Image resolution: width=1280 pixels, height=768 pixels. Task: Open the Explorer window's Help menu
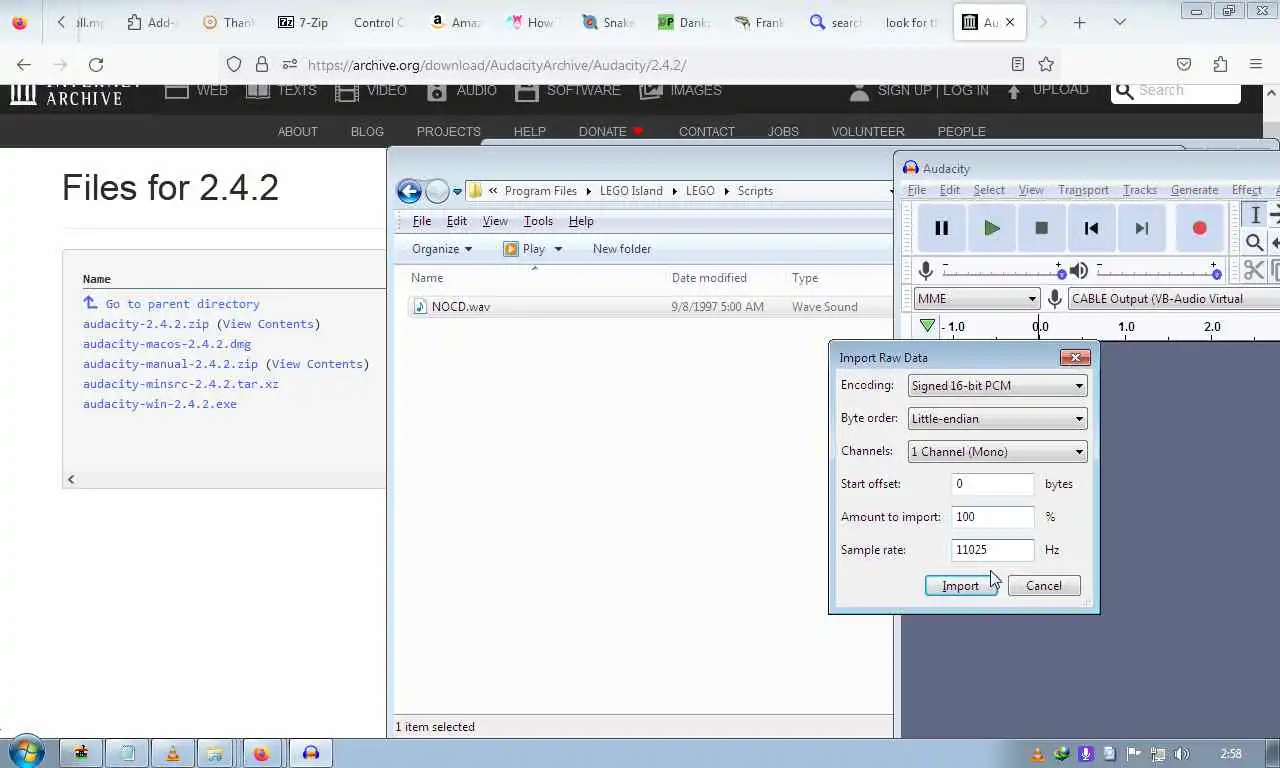coord(581,221)
